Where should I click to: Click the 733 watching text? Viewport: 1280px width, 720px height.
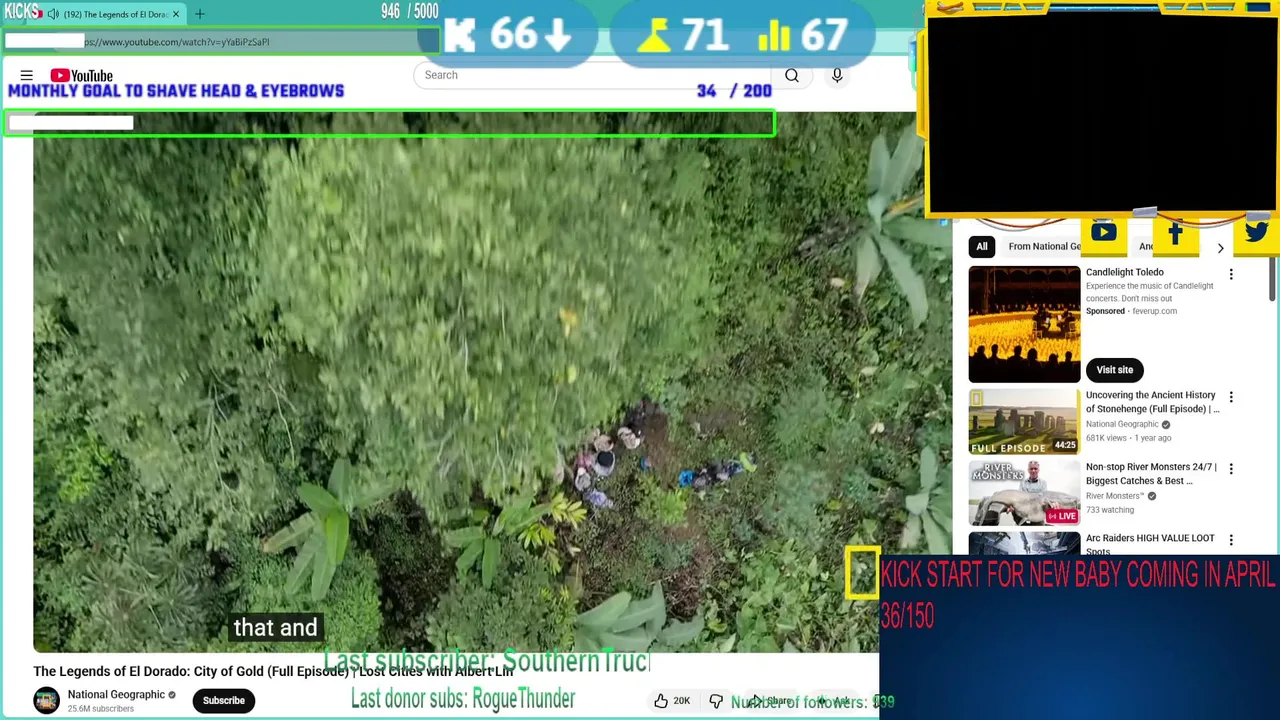point(1110,510)
